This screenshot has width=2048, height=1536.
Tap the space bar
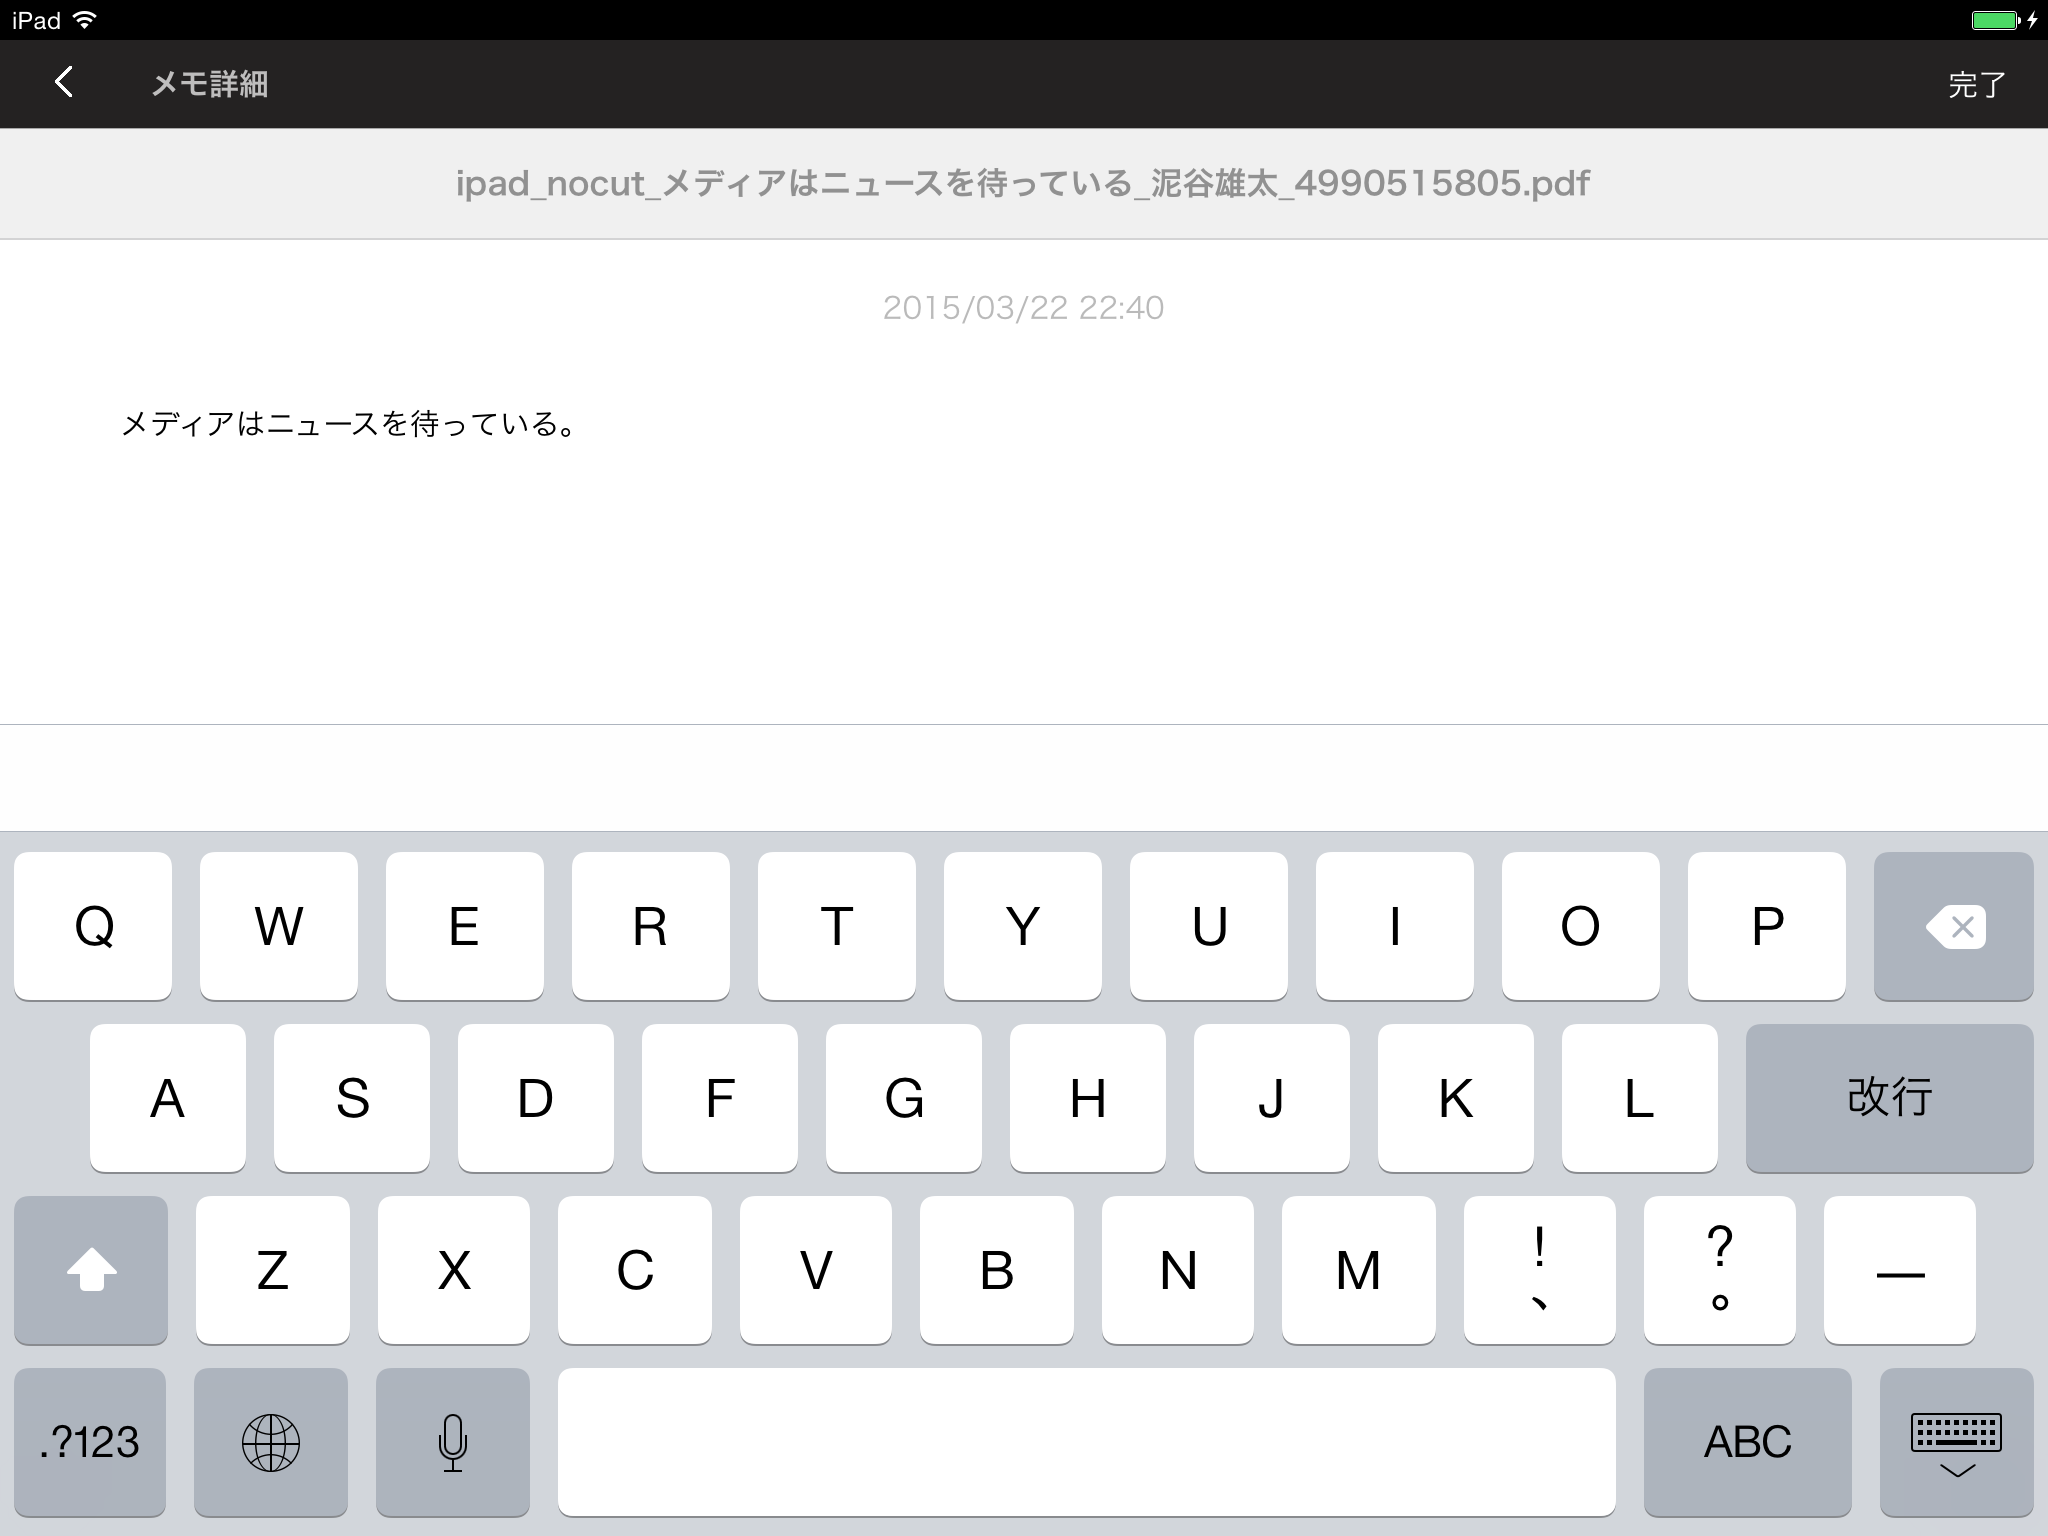click(1087, 1442)
